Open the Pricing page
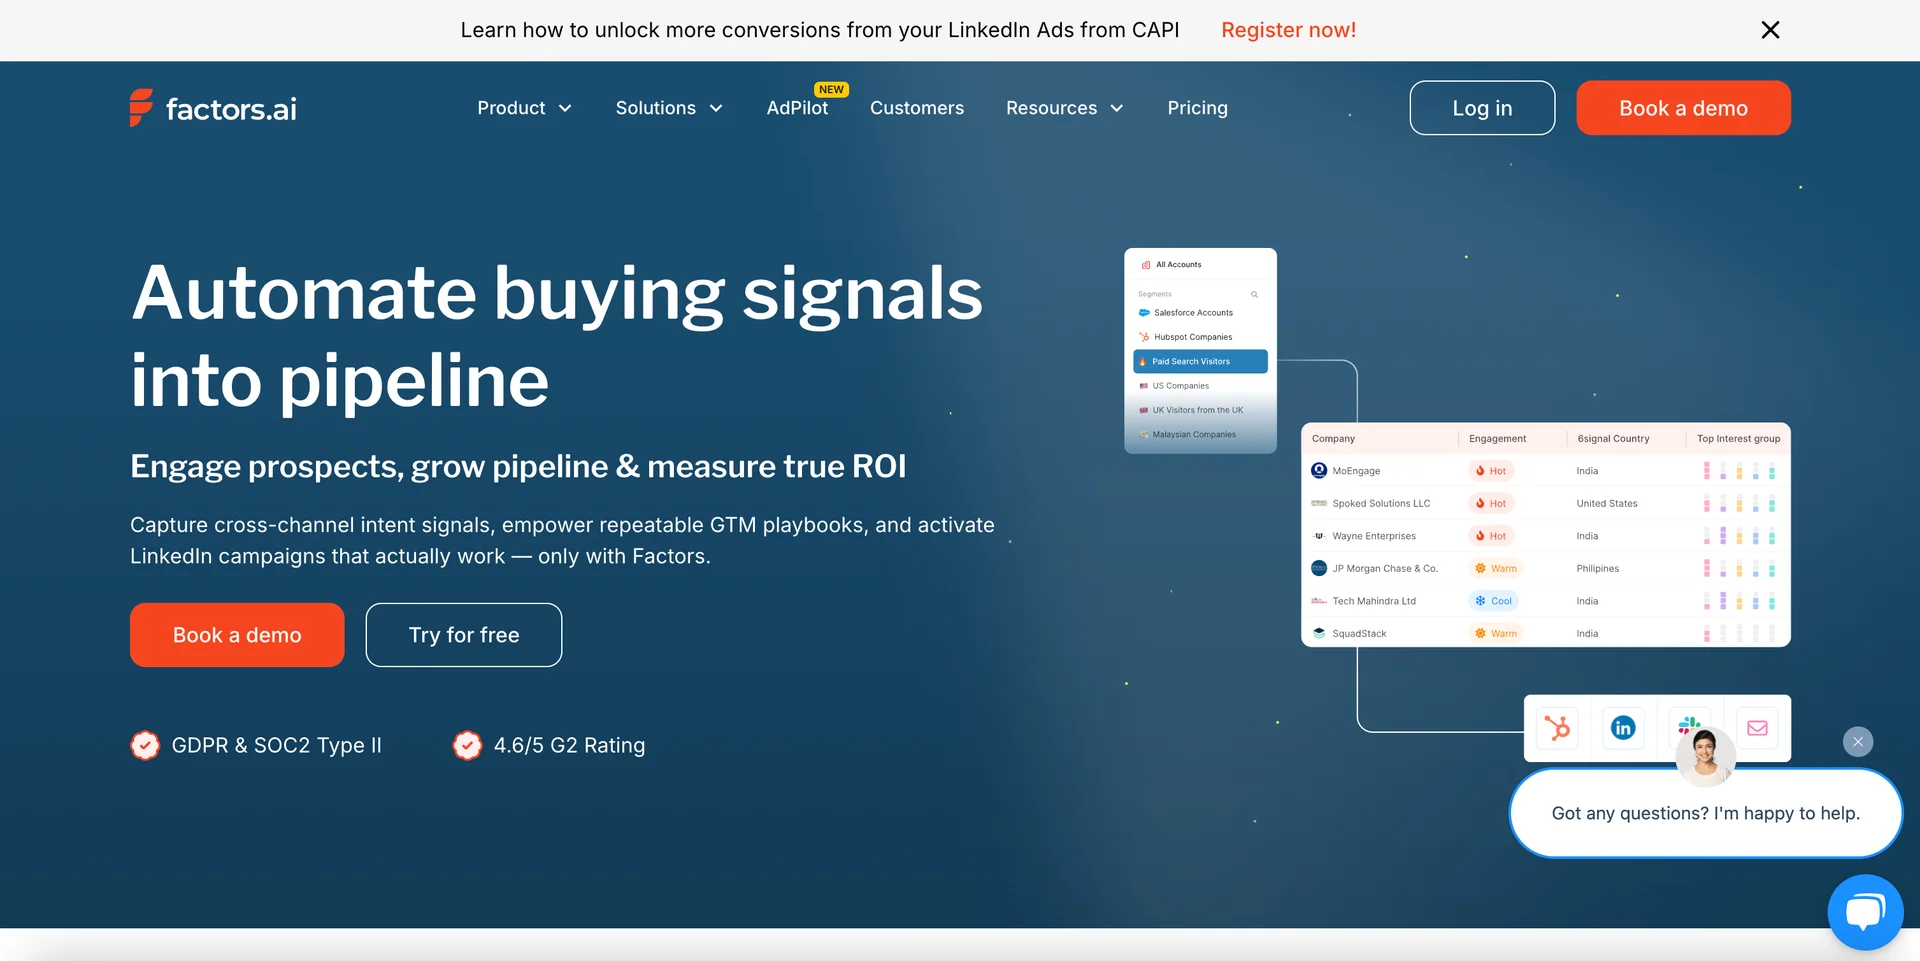This screenshot has height=961, width=1920. click(x=1197, y=108)
